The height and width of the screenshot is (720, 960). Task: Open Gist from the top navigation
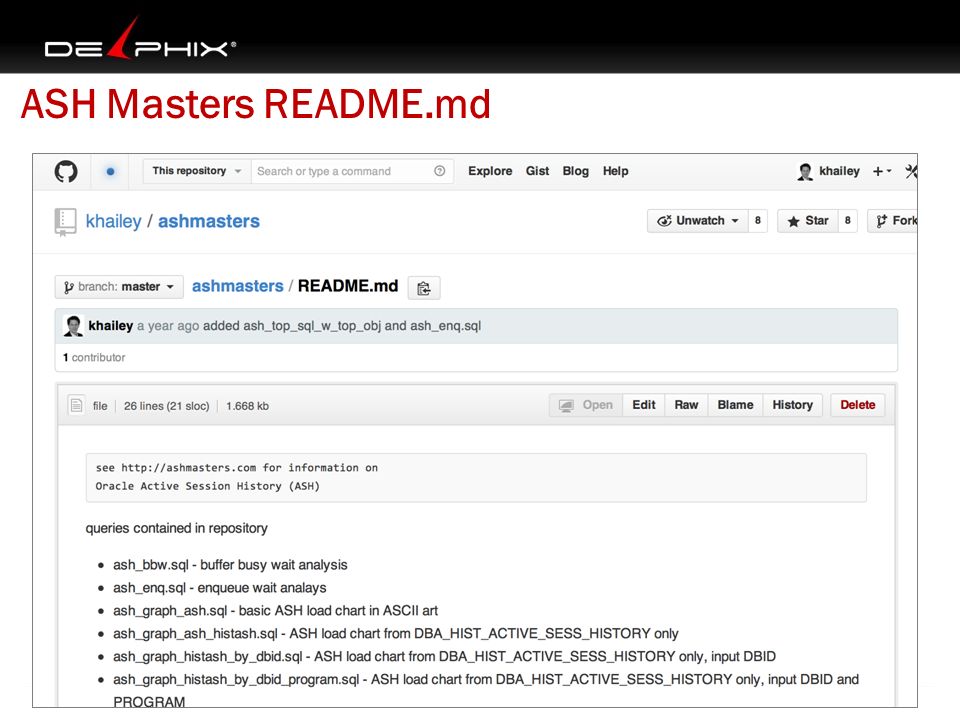coord(537,171)
